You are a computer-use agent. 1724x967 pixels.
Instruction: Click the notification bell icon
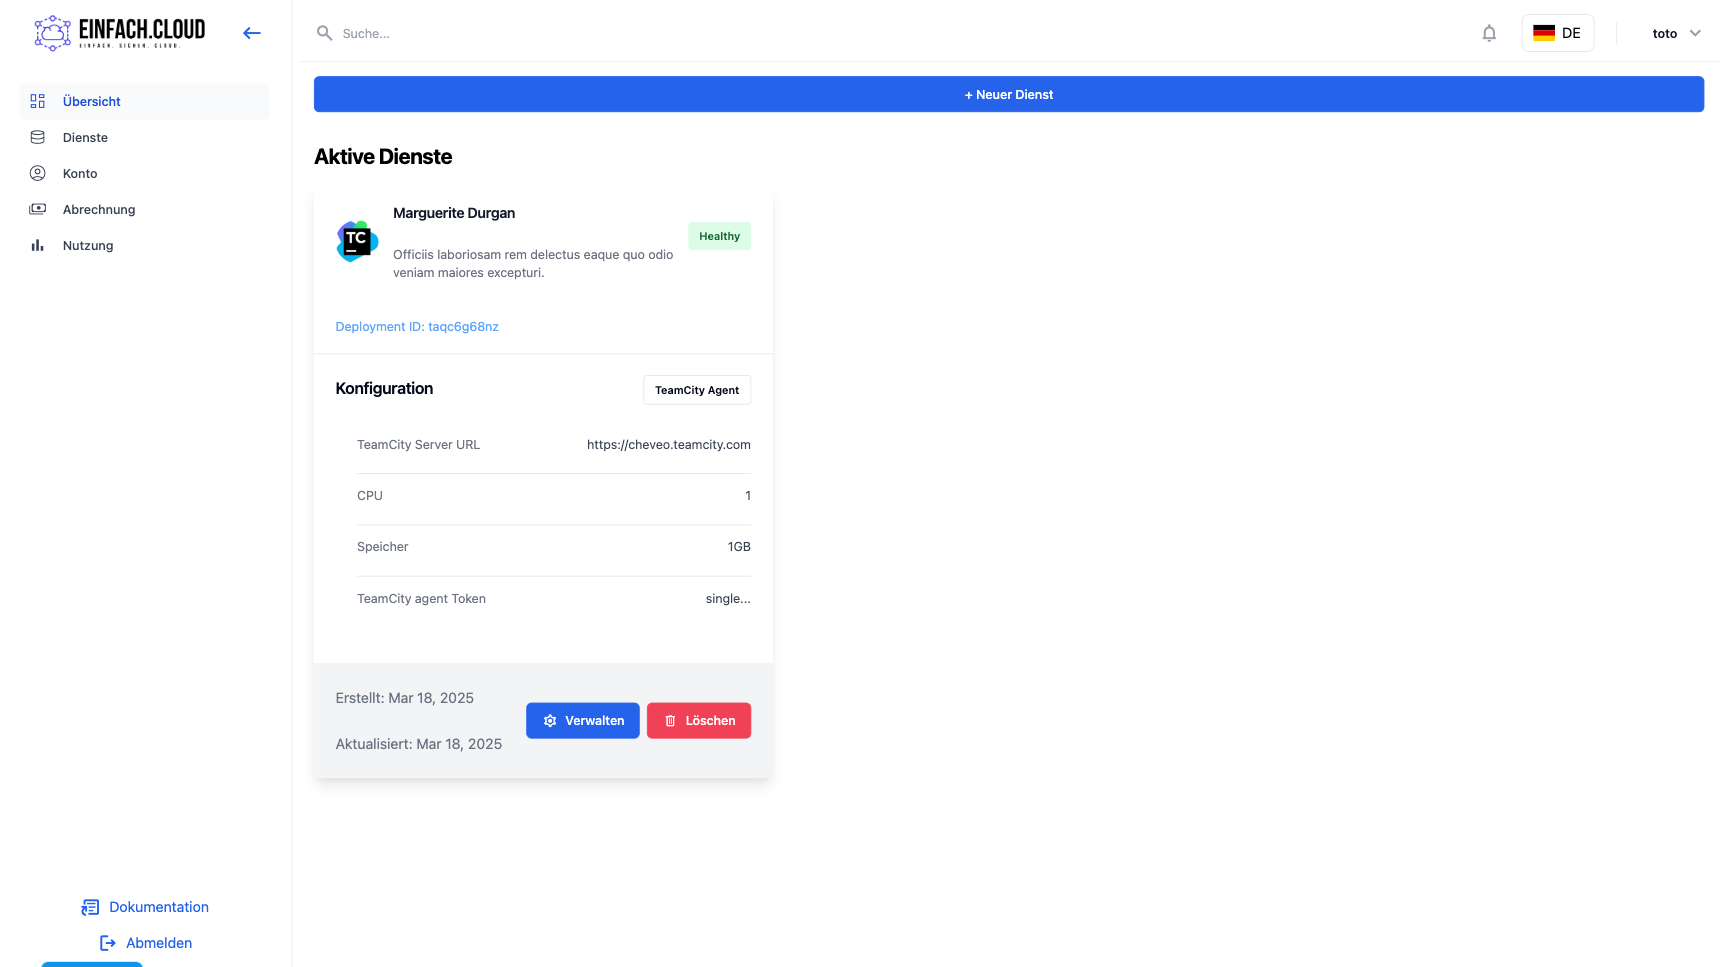(x=1489, y=33)
